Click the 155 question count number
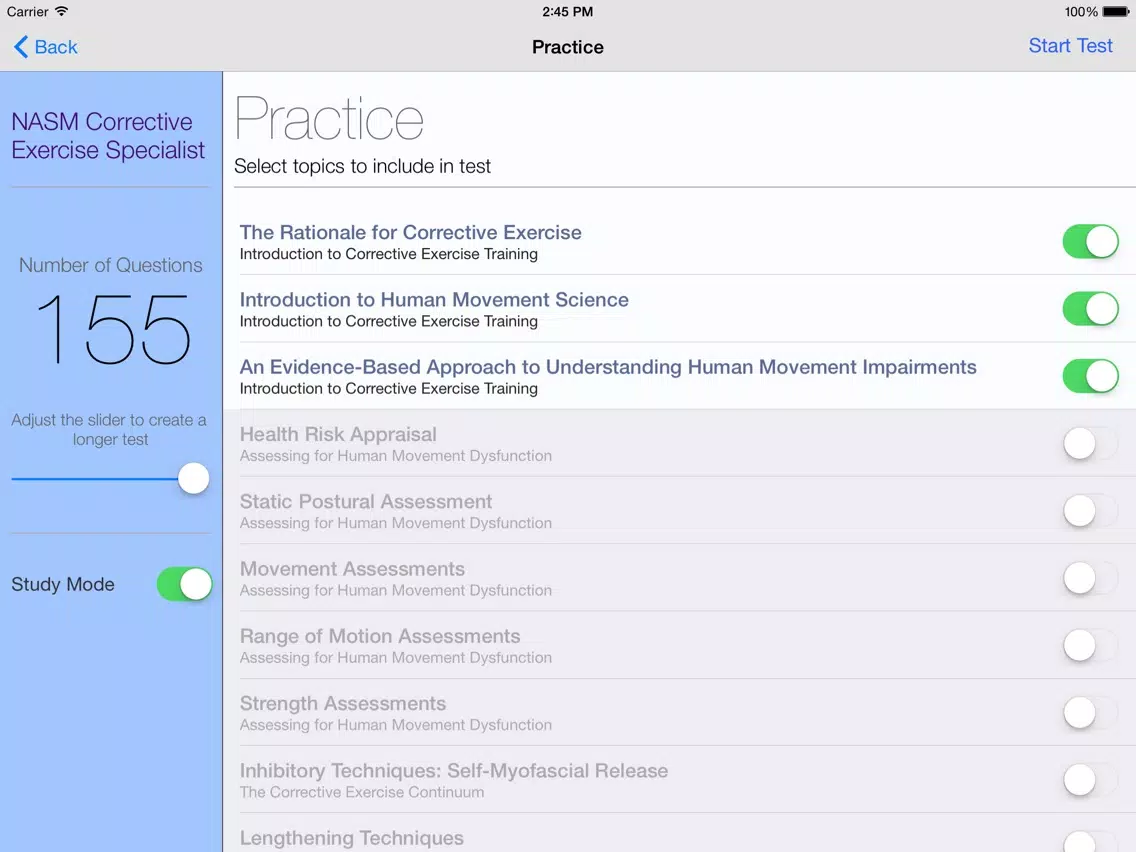The height and width of the screenshot is (852, 1136). point(113,329)
